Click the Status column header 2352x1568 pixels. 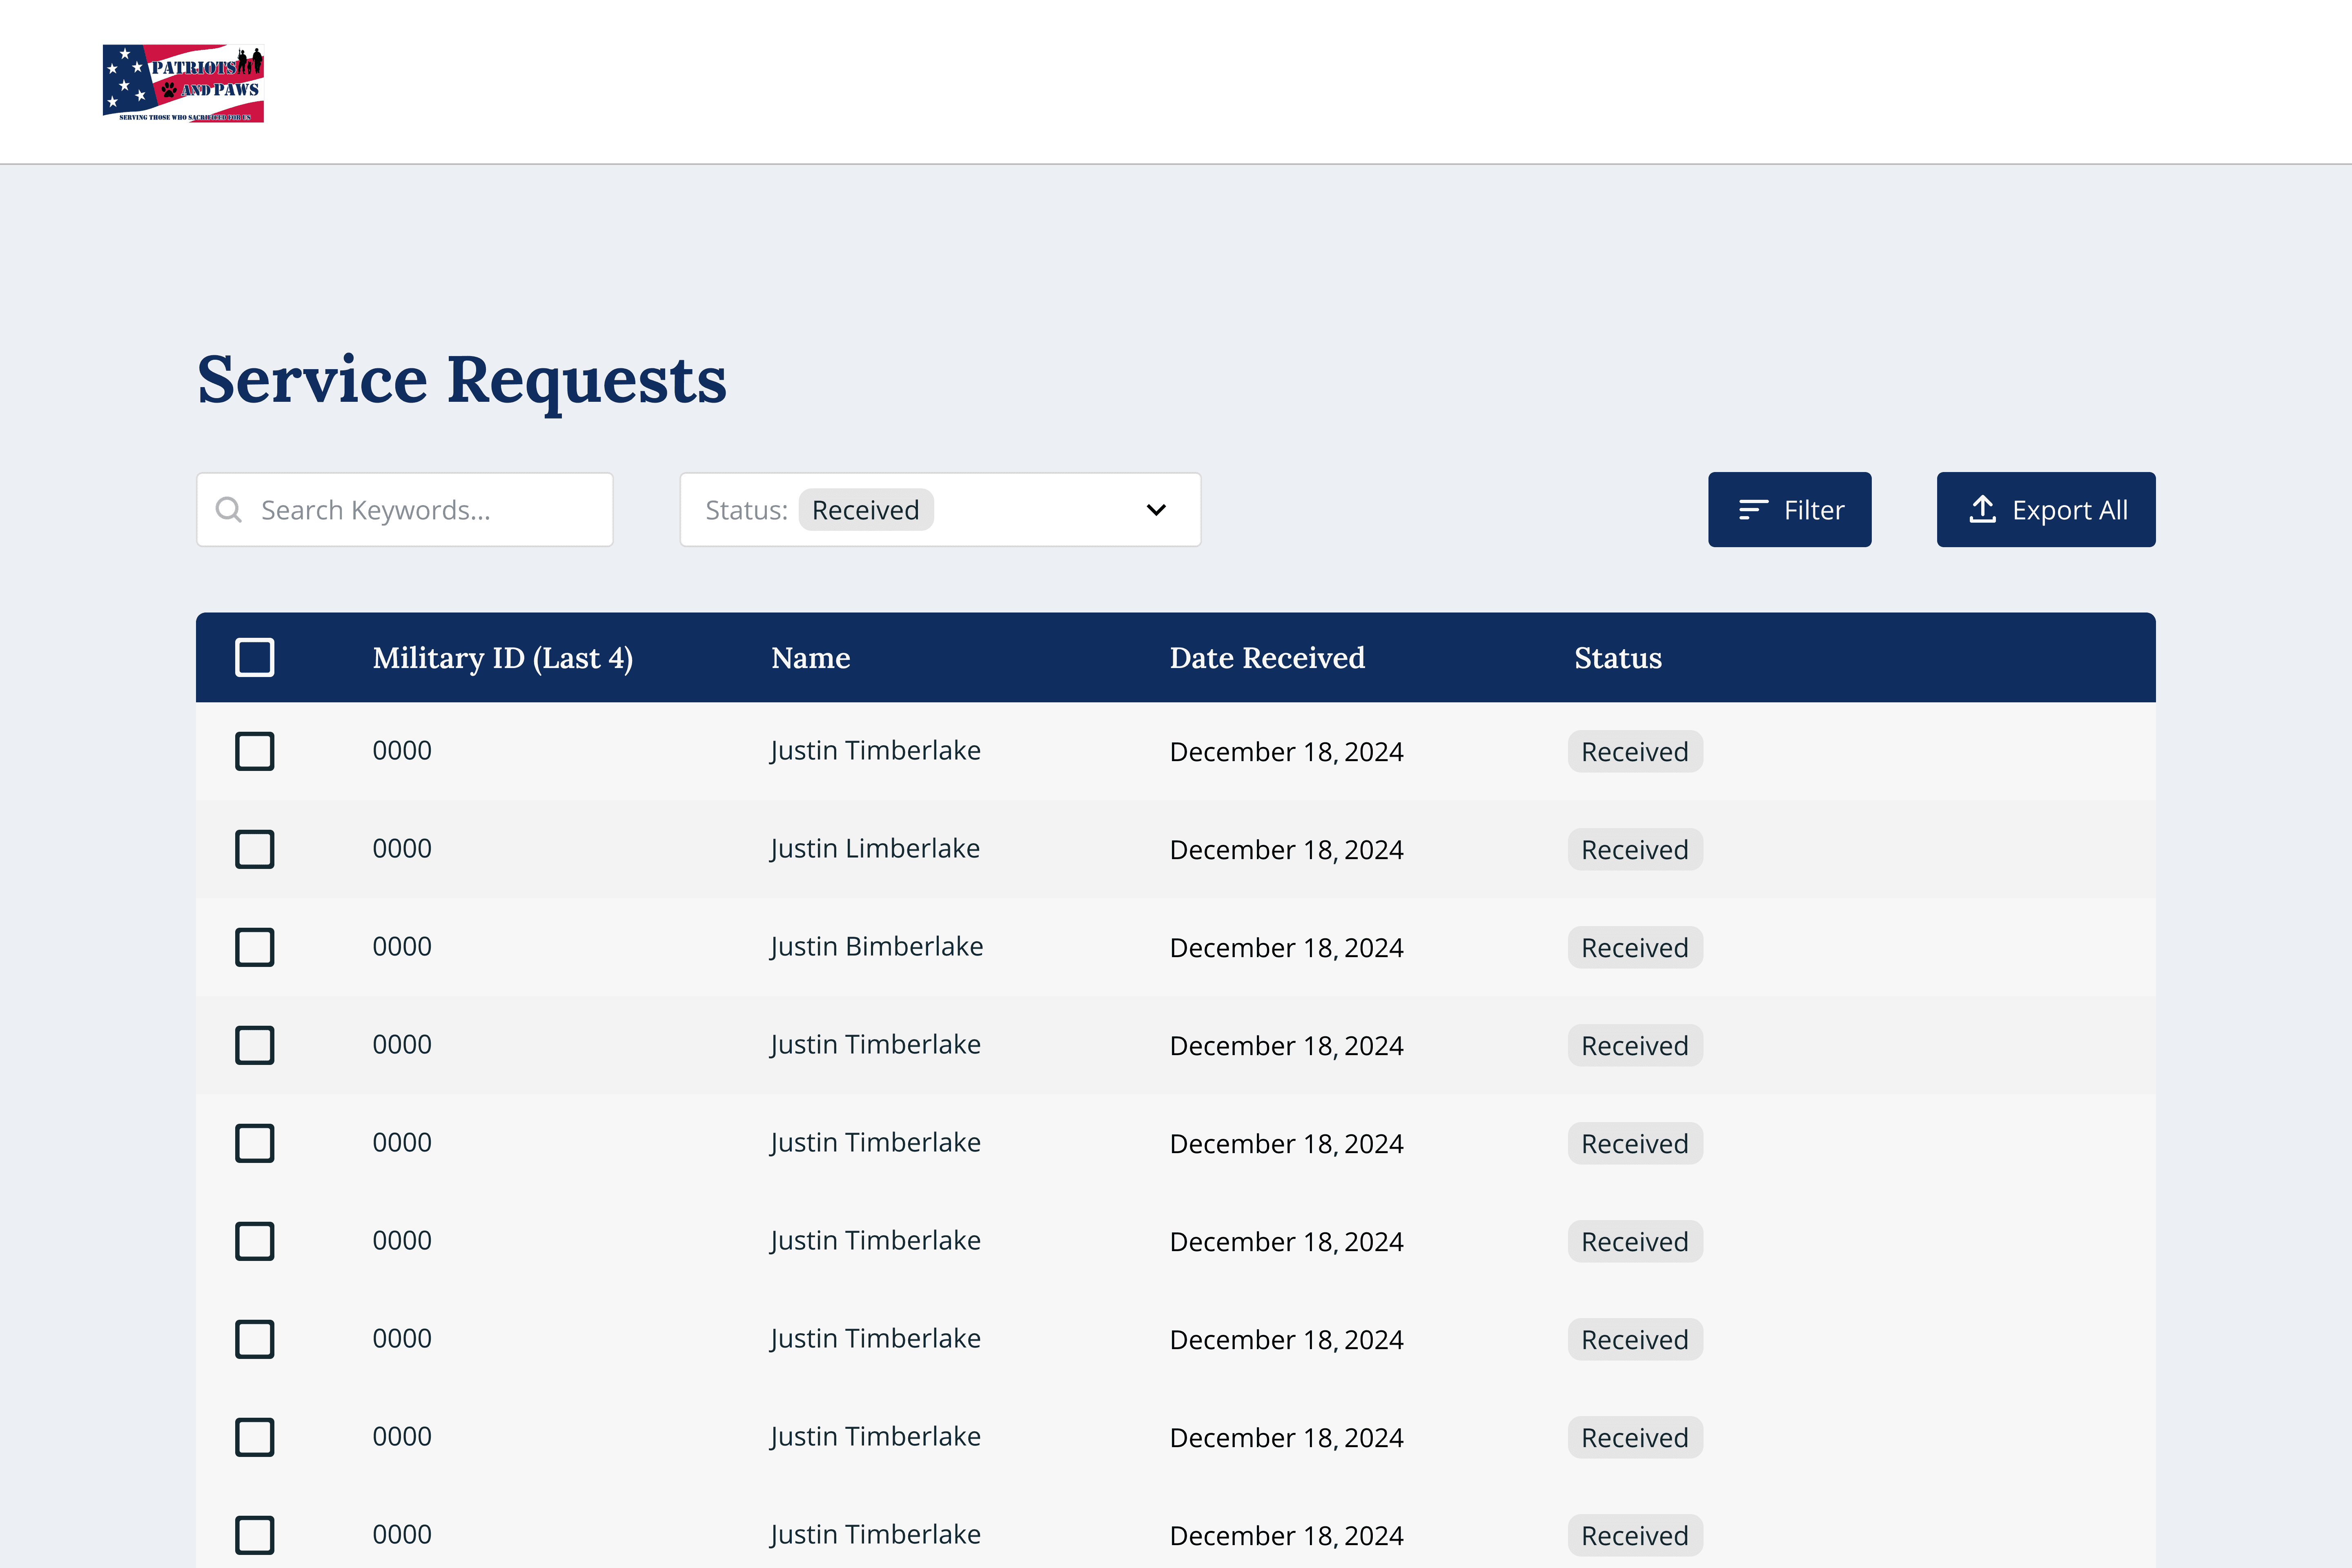coord(1617,658)
